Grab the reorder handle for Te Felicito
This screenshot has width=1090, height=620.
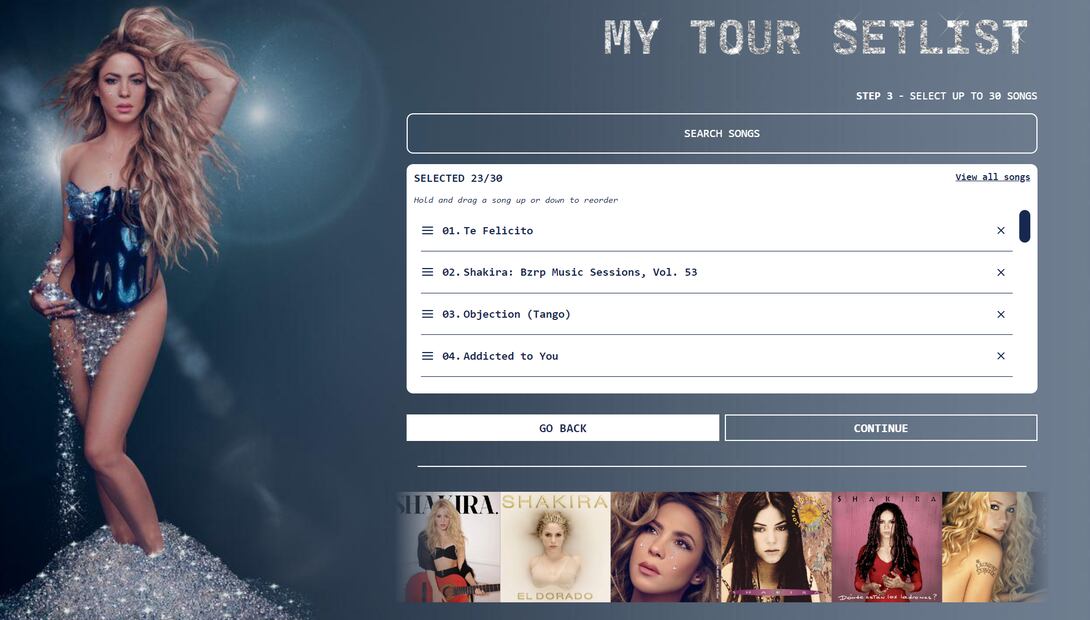coord(428,230)
